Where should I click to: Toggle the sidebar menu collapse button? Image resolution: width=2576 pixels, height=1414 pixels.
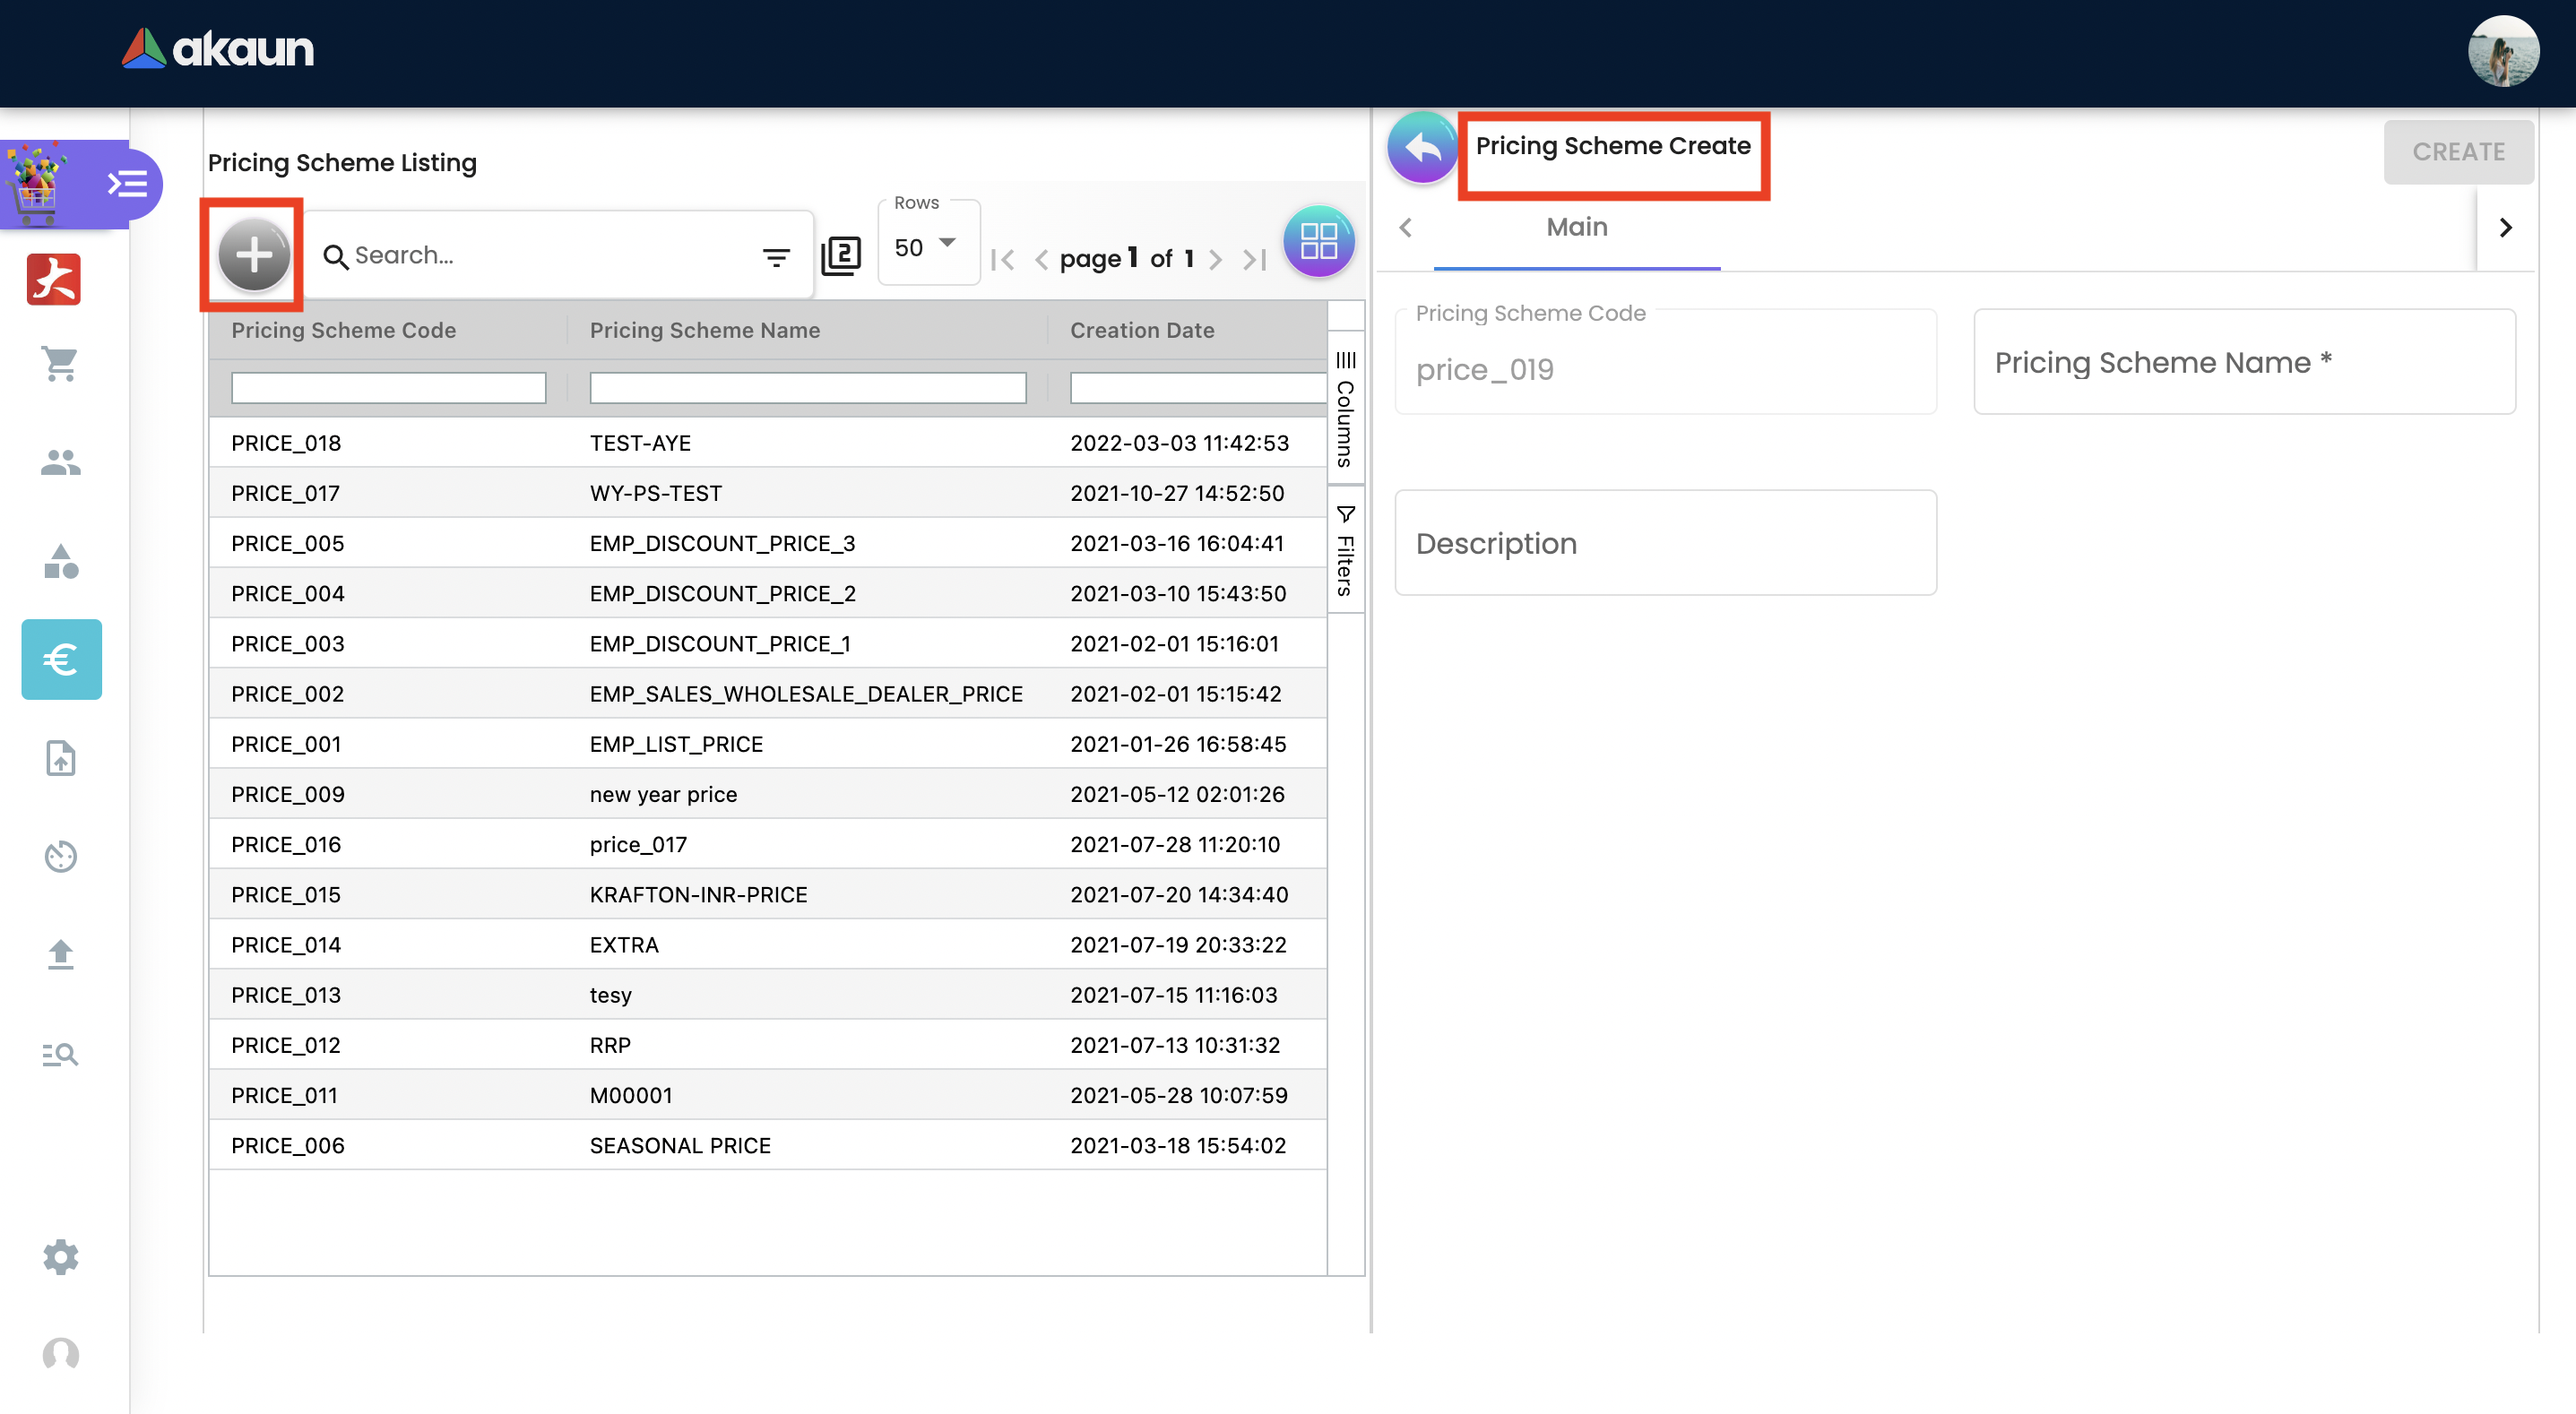(127, 184)
